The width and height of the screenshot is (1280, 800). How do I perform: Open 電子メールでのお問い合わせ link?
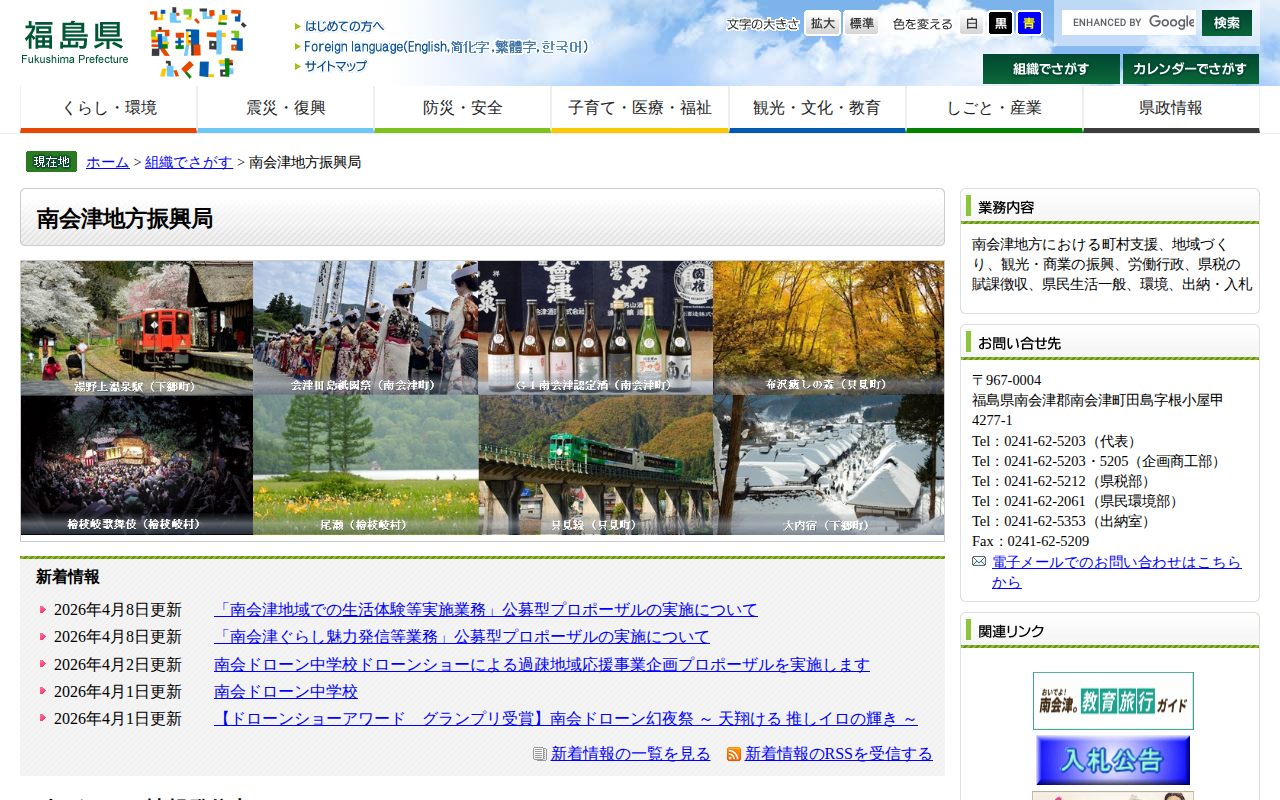click(x=1117, y=572)
